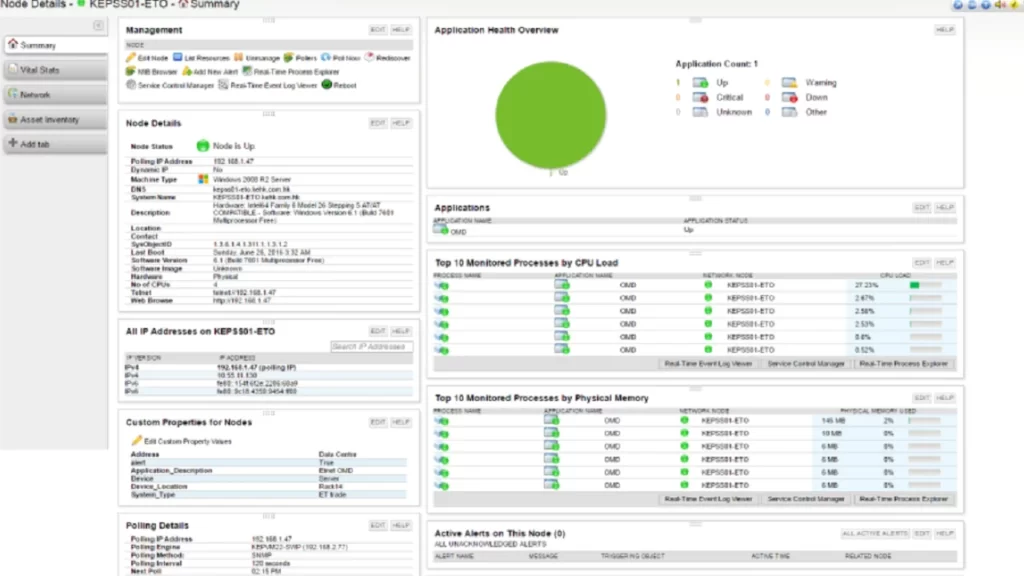The image size is (1024, 576).
Task: Open Service Control Manager in Management panel
Action: [x=170, y=86]
